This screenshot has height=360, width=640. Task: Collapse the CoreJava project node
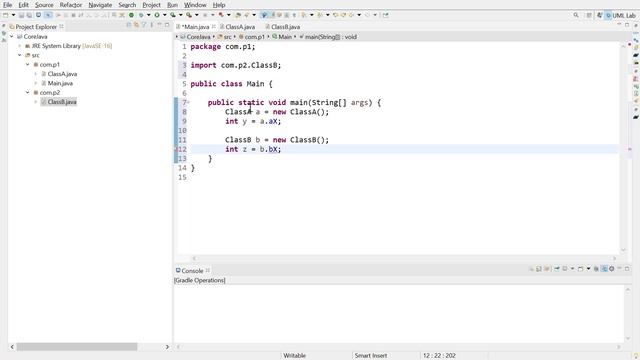pyautogui.click(x=11, y=36)
